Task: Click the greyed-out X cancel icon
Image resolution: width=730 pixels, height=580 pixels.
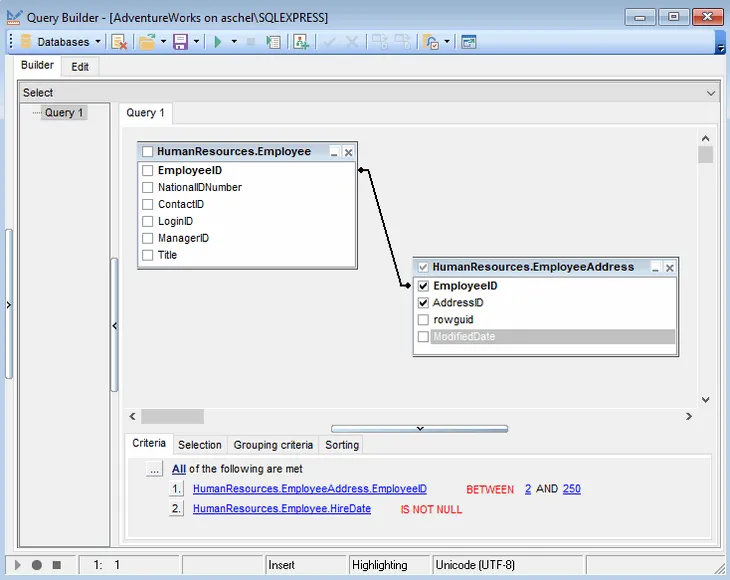Action: pos(352,42)
